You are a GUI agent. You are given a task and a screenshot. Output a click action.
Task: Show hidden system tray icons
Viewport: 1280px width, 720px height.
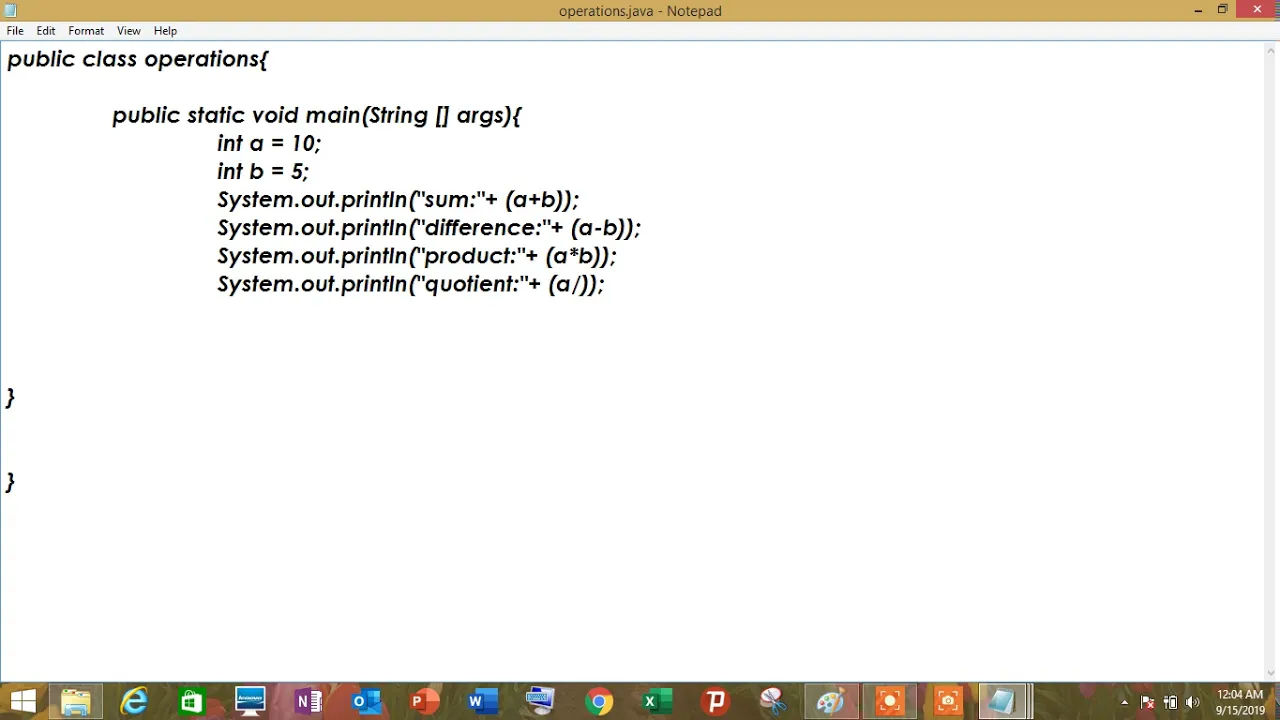pyautogui.click(x=1124, y=702)
